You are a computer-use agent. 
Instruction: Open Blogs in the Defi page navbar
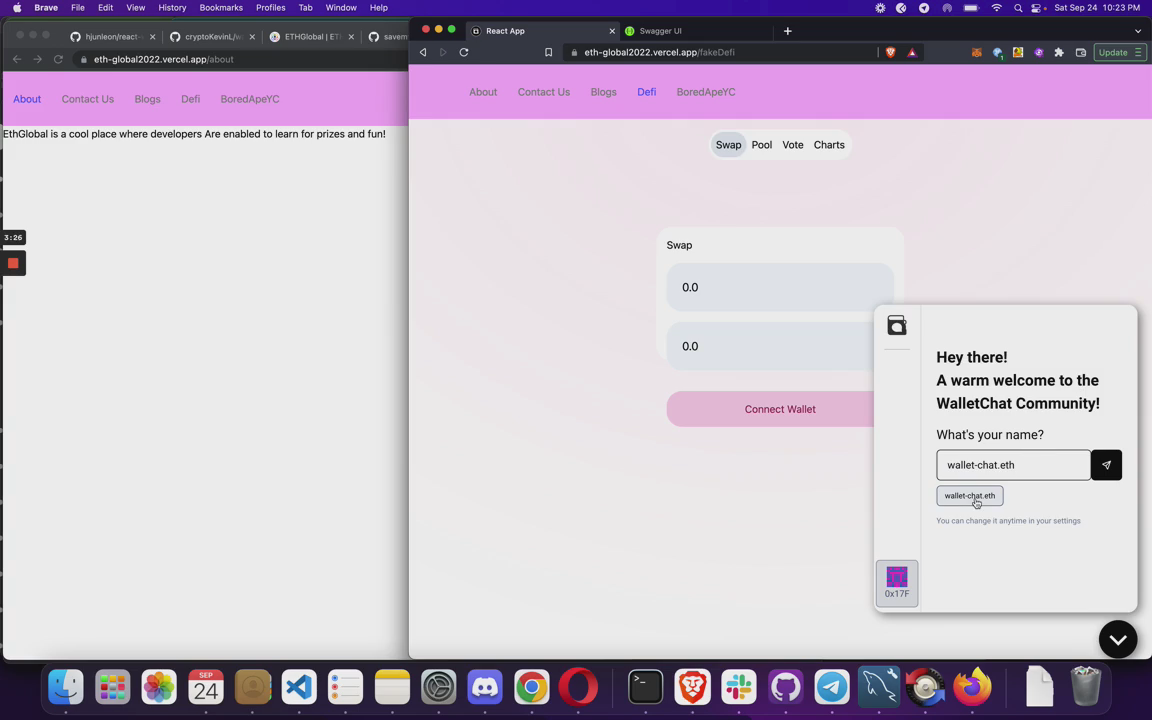[603, 92]
